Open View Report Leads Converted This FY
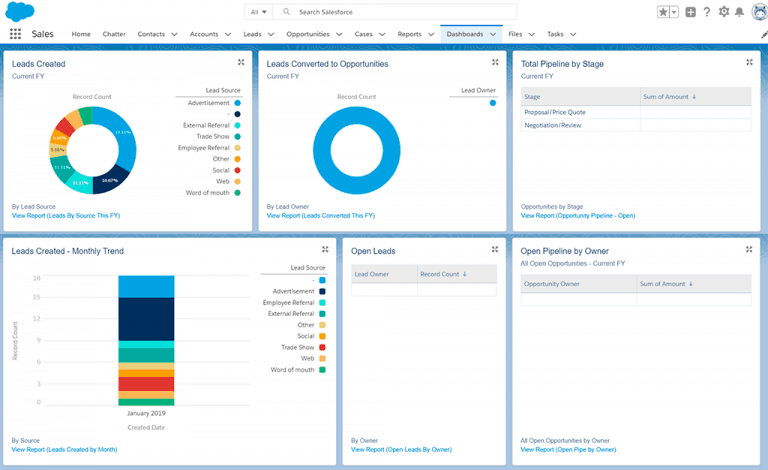 pyautogui.click(x=321, y=215)
